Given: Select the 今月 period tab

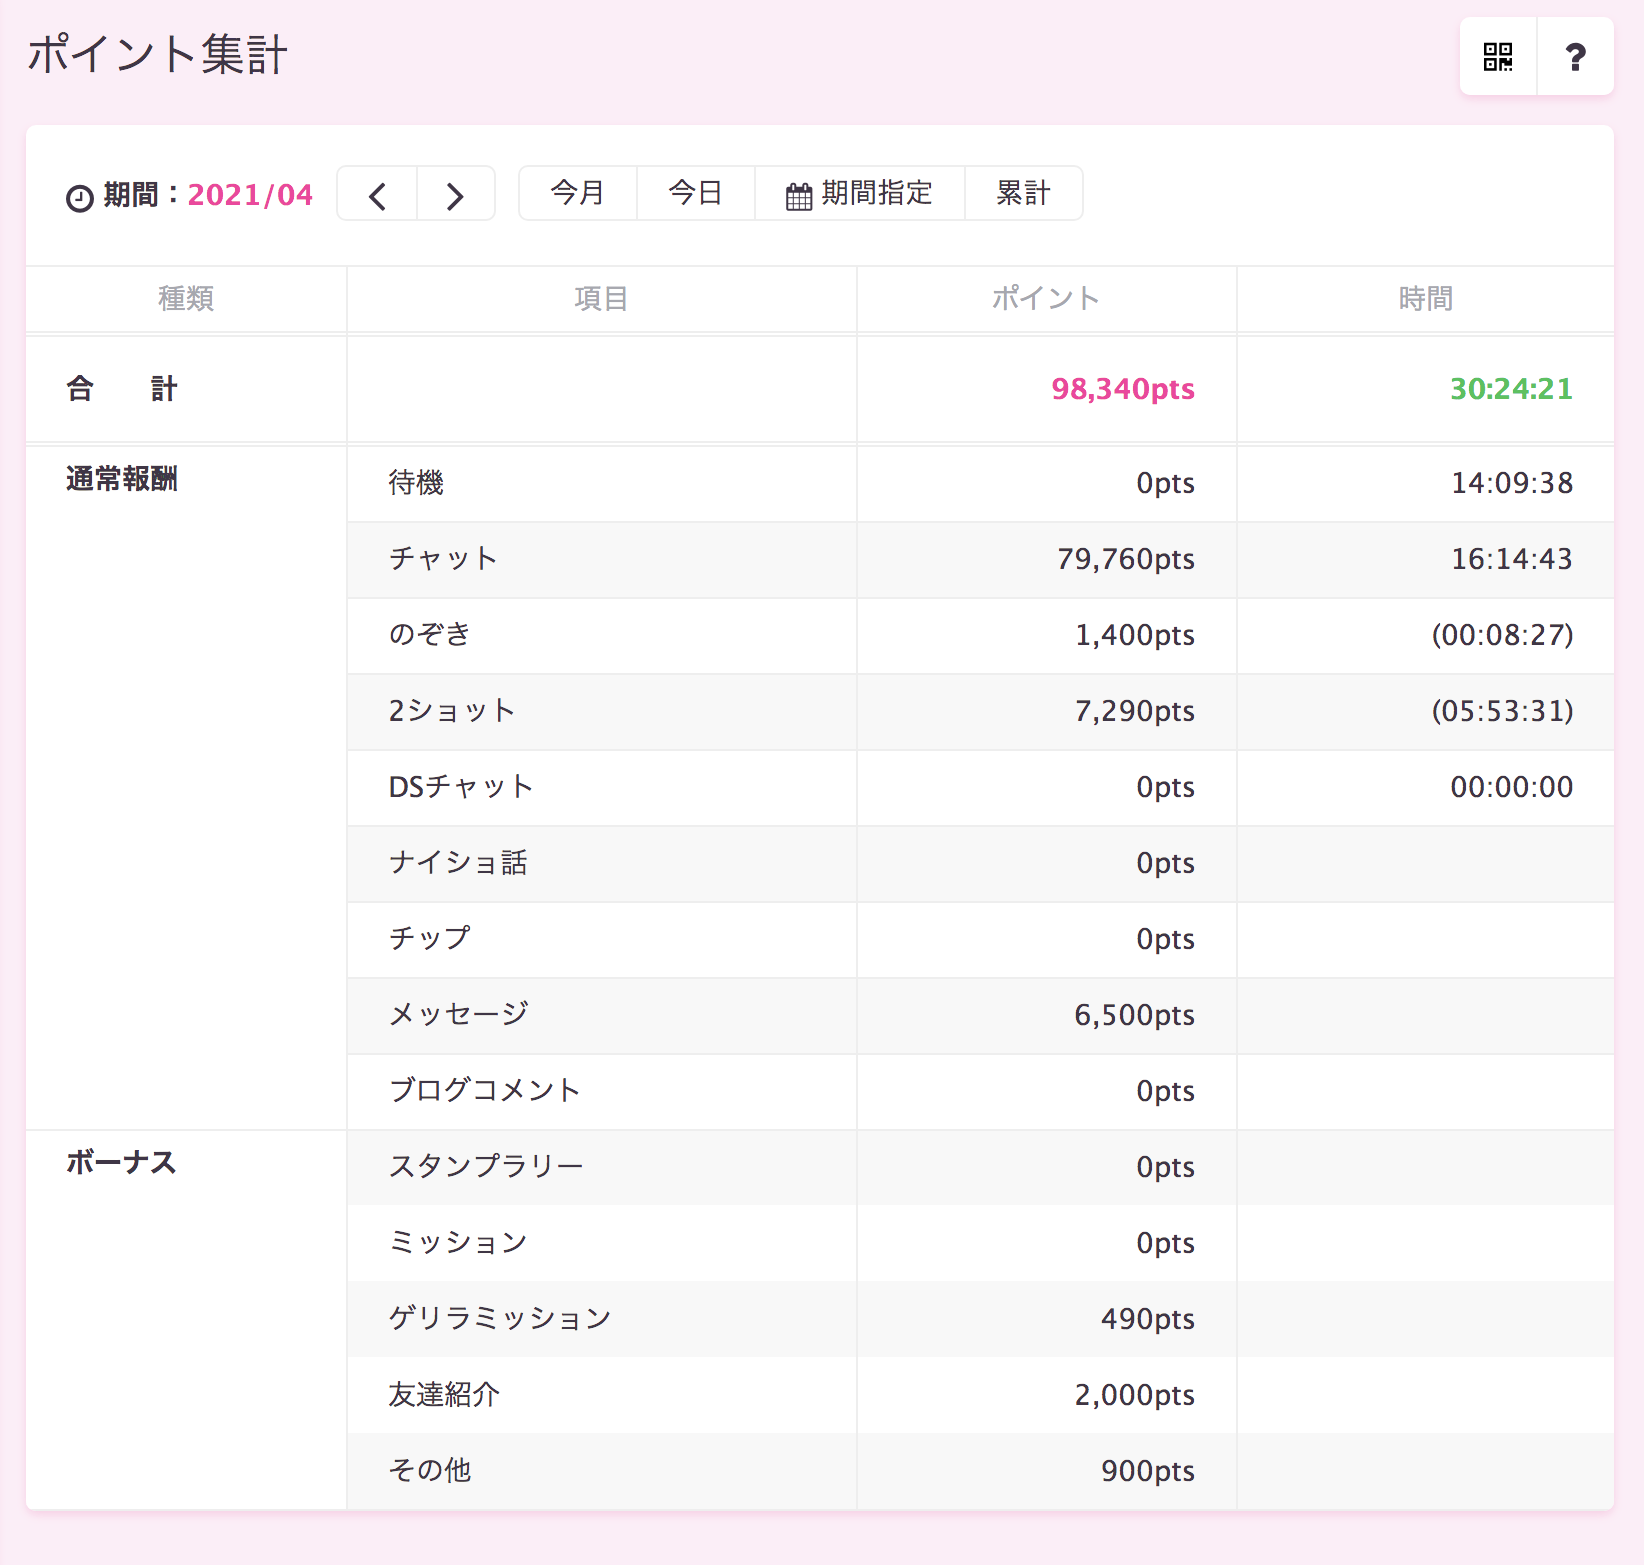Looking at the screenshot, I should [x=578, y=193].
